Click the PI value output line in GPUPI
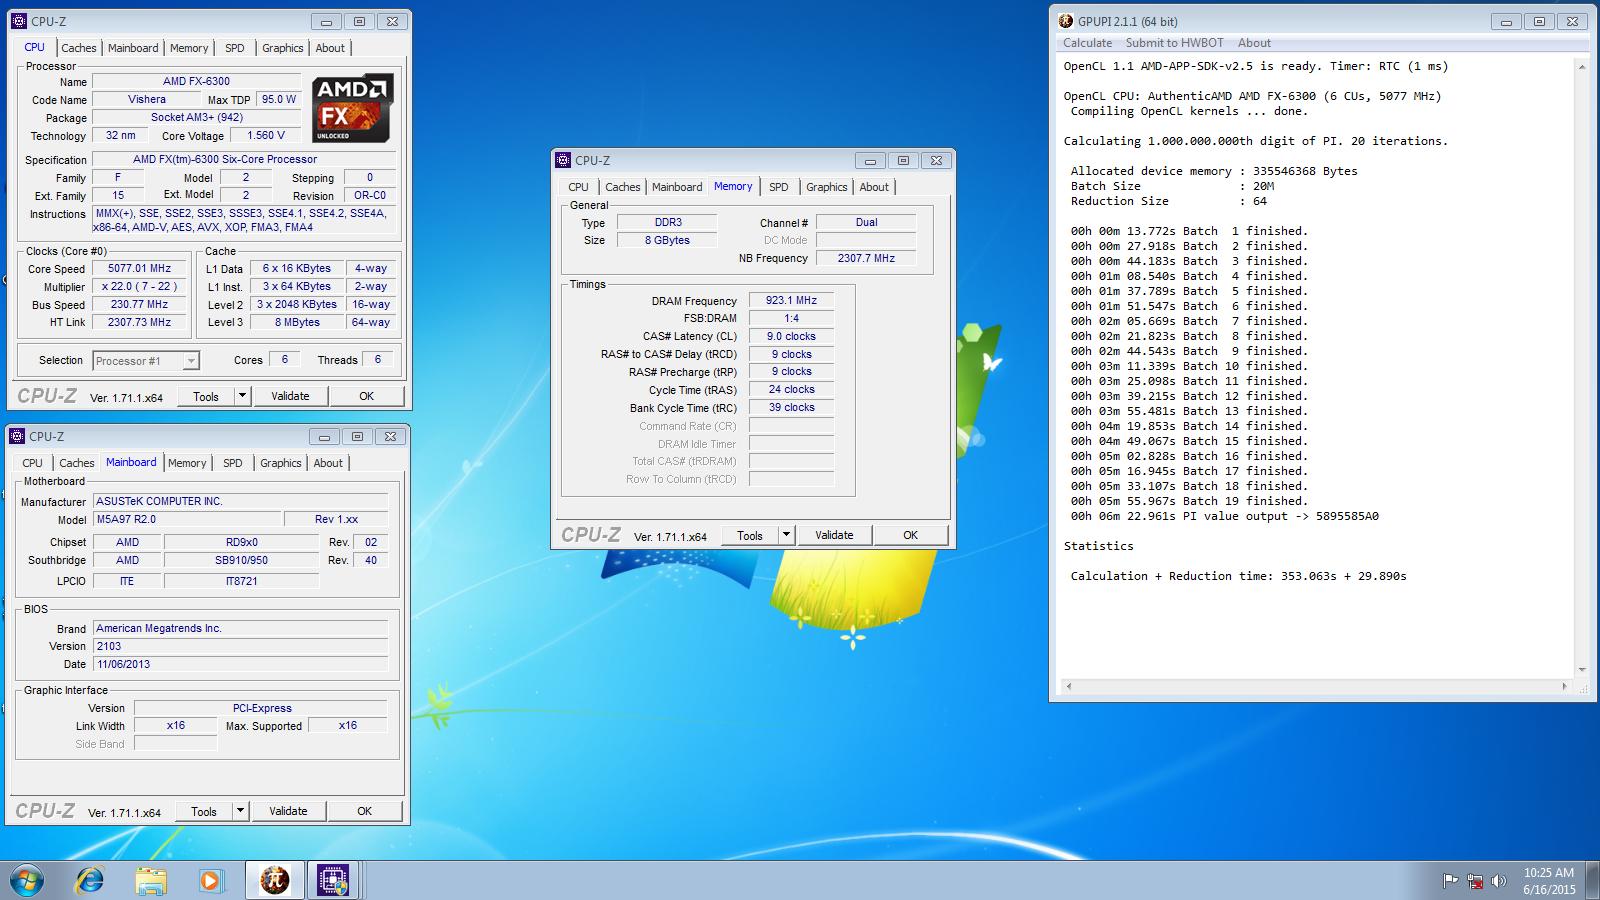 point(1225,516)
